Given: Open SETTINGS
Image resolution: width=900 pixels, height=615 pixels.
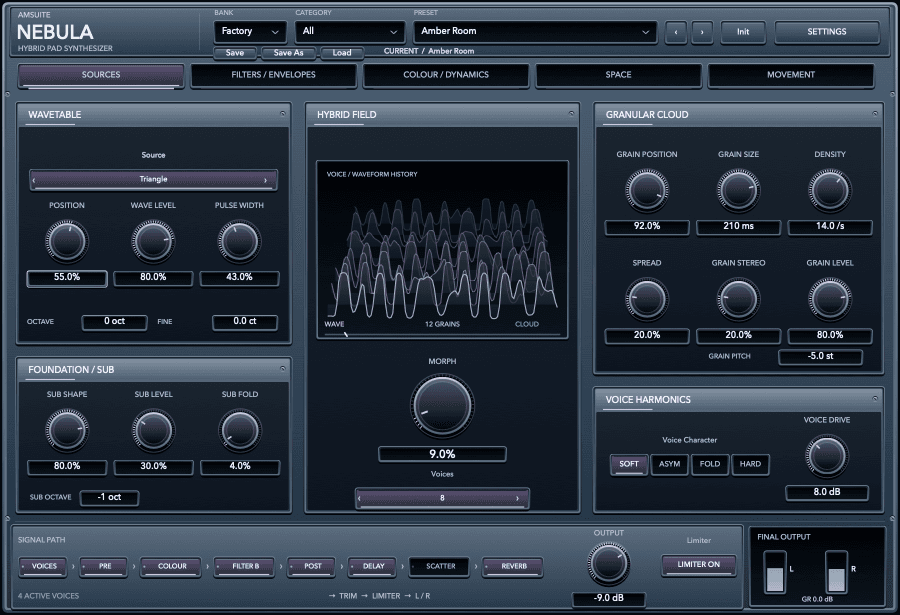Looking at the screenshot, I should click(827, 32).
